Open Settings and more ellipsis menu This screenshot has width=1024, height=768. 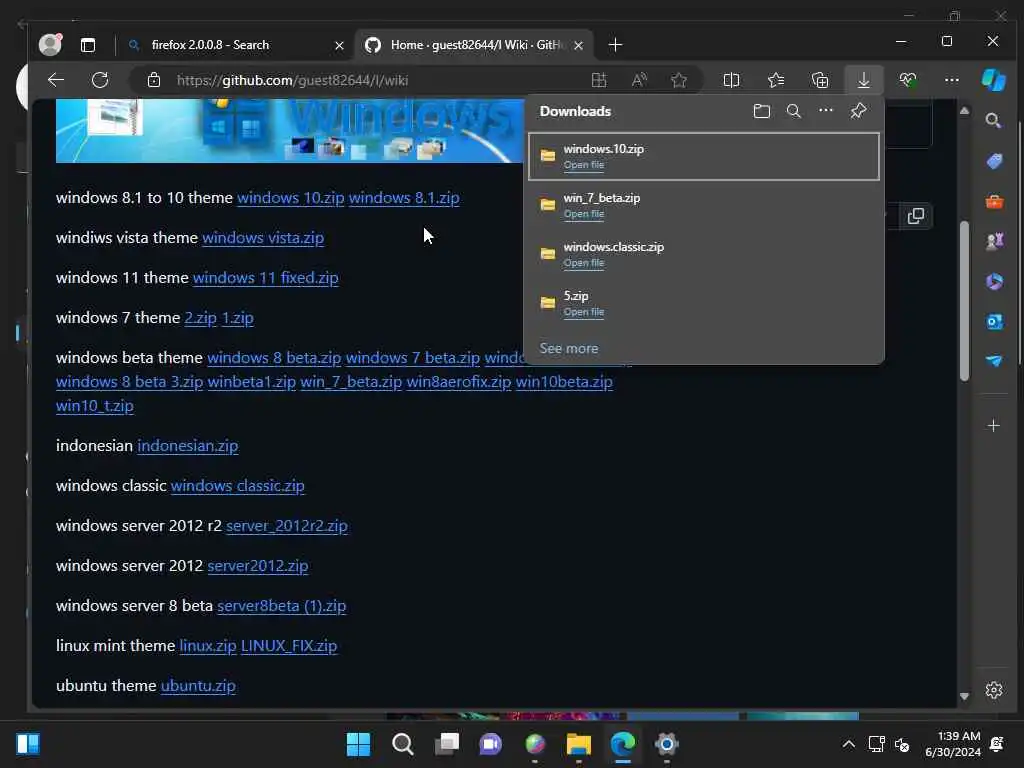pos(952,80)
